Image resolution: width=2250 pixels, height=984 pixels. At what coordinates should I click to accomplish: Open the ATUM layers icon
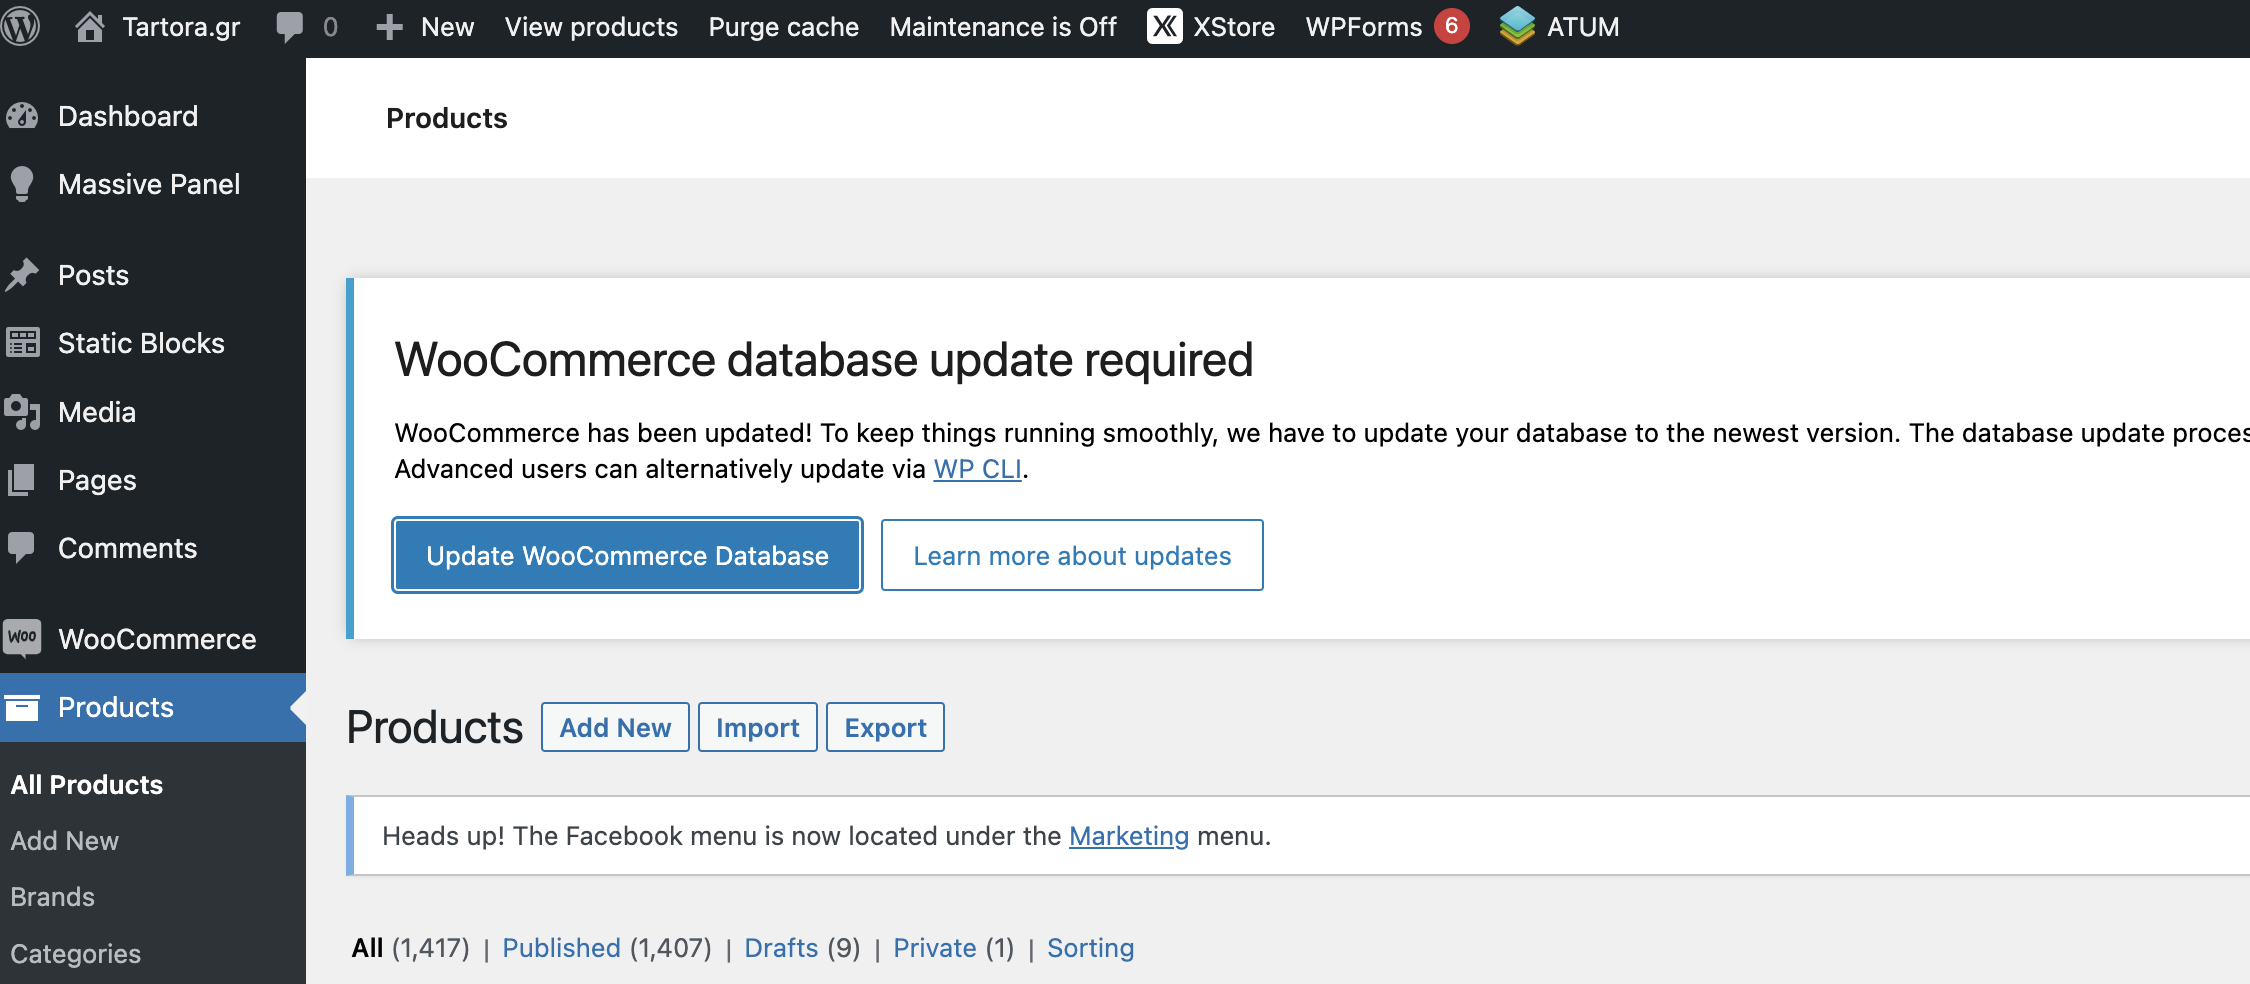pos(1516,27)
